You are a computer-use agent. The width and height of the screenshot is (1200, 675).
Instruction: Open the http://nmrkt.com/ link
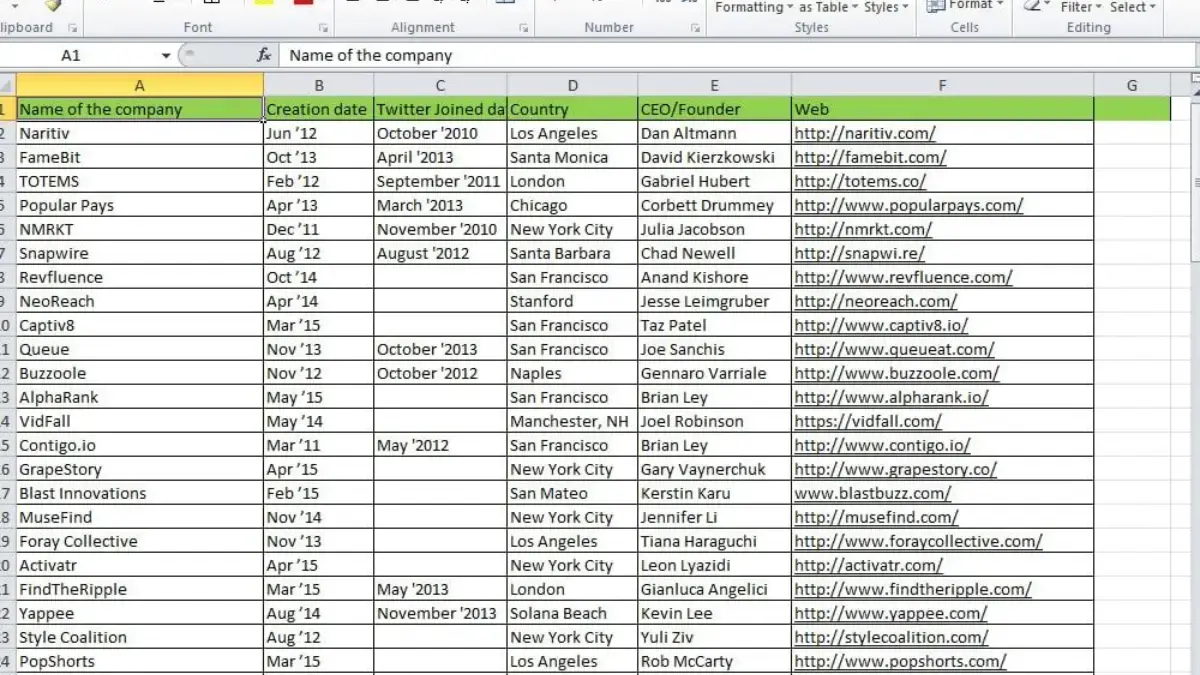pos(862,229)
